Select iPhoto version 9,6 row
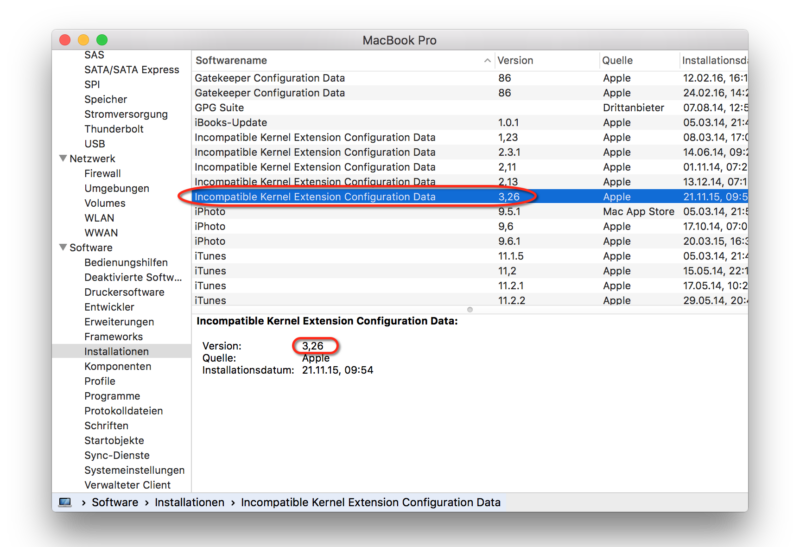 pos(470,226)
